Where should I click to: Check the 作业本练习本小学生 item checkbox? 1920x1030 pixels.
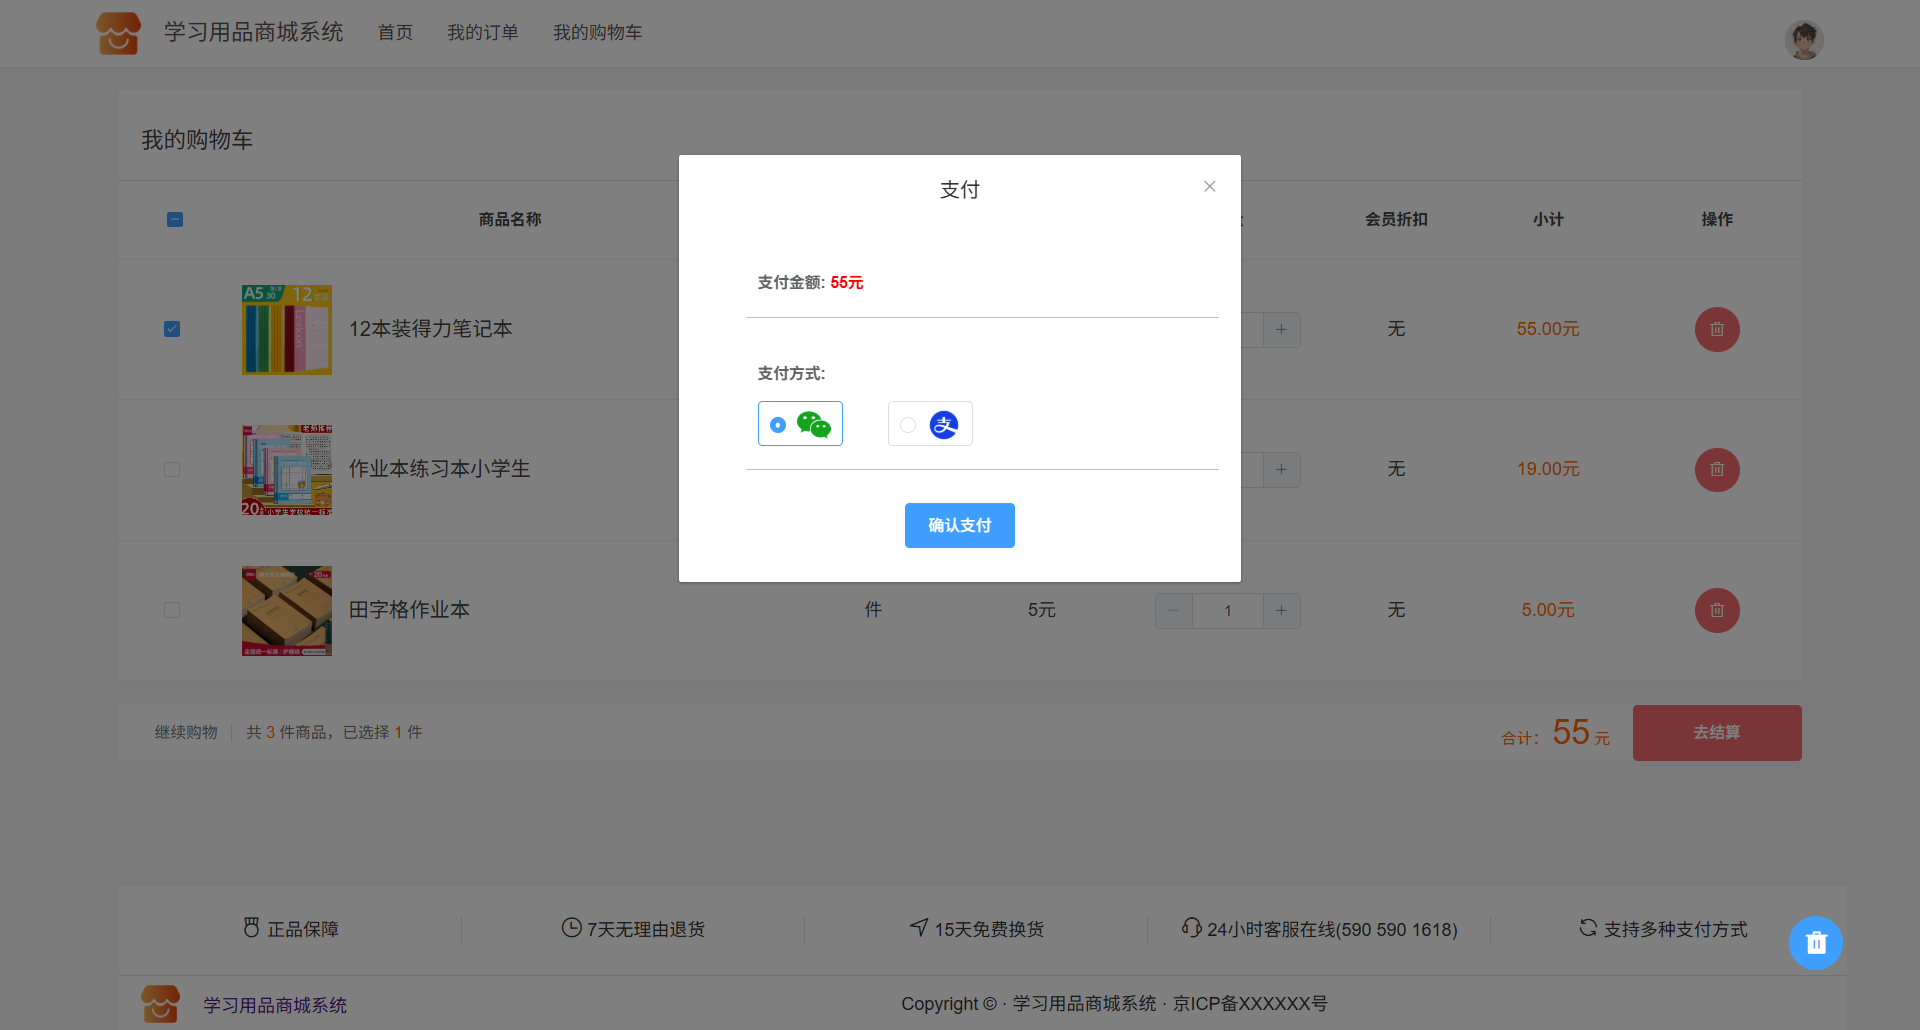tap(172, 469)
